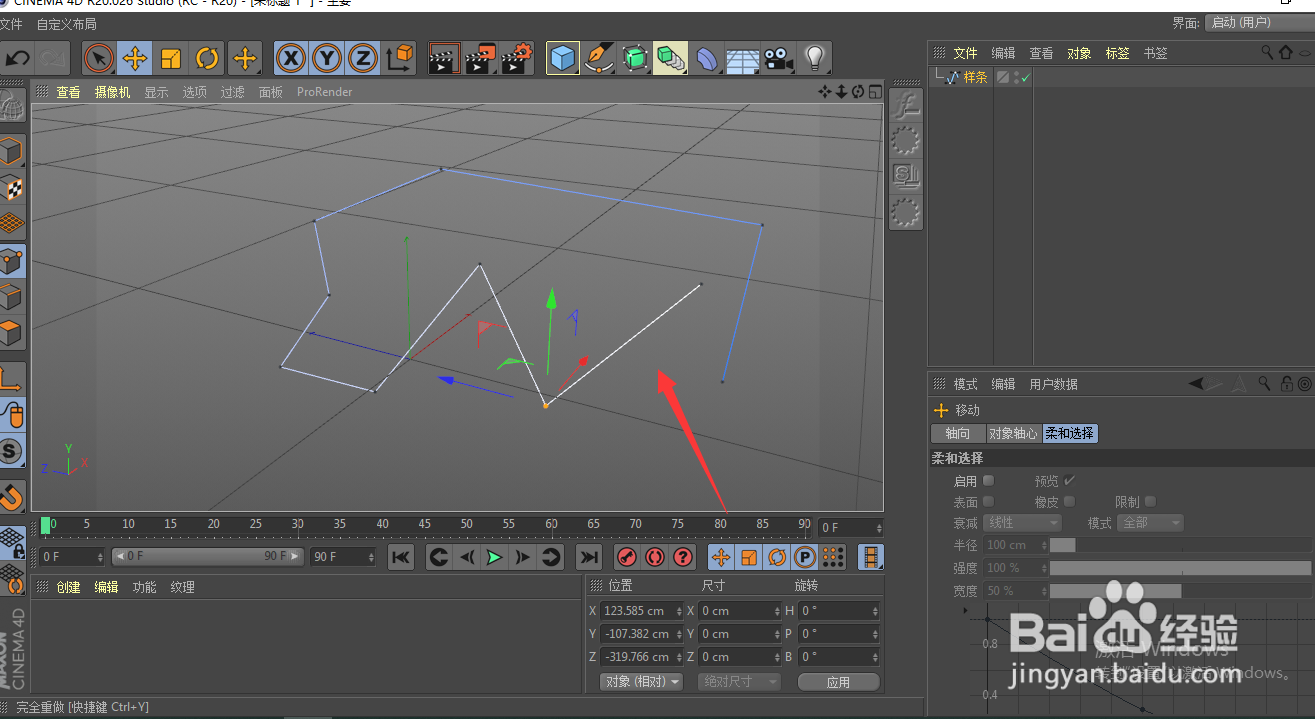
Task: Open the 创建 material menu
Action: click(x=68, y=587)
